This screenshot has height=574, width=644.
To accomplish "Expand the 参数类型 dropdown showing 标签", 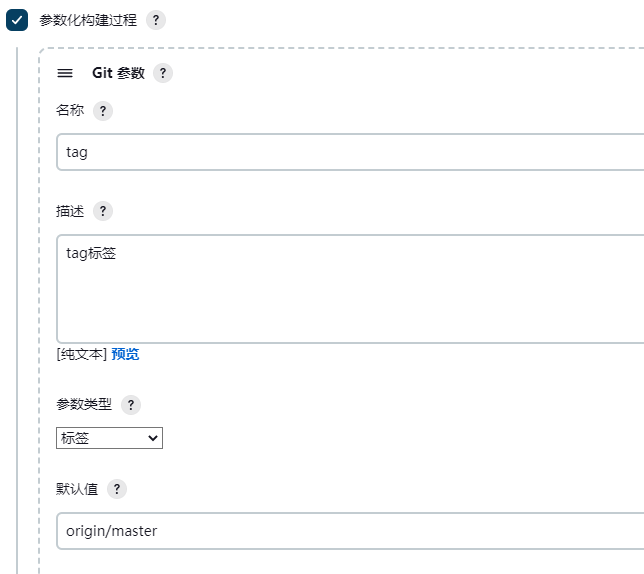I will (109, 438).
